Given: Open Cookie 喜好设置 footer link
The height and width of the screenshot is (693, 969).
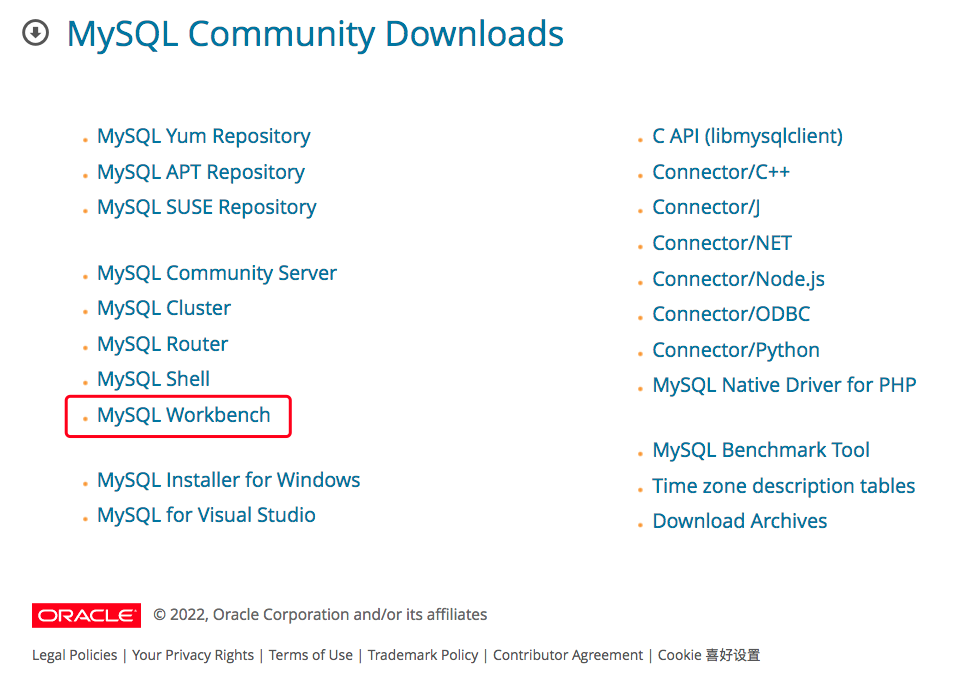Looking at the screenshot, I should (709, 655).
